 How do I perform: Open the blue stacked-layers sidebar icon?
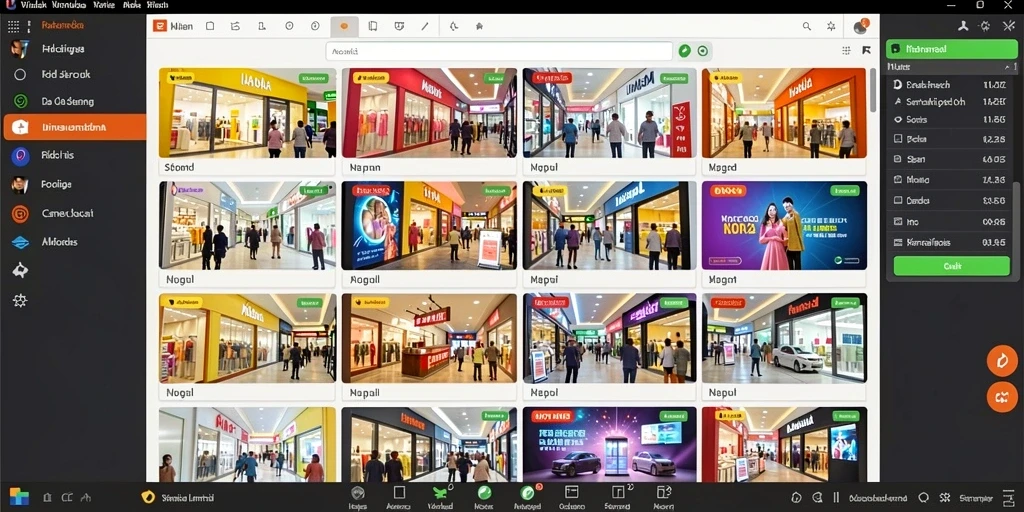20,242
